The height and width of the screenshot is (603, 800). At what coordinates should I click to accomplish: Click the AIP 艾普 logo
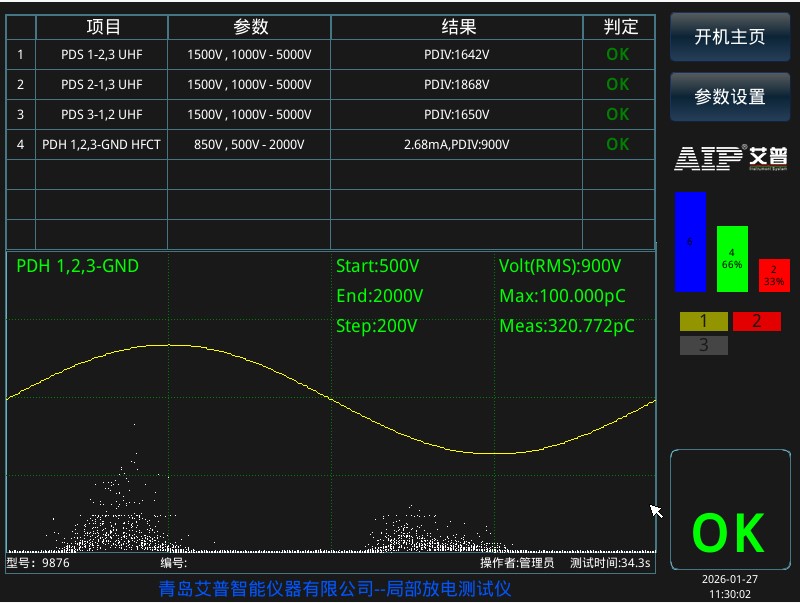coord(731,158)
